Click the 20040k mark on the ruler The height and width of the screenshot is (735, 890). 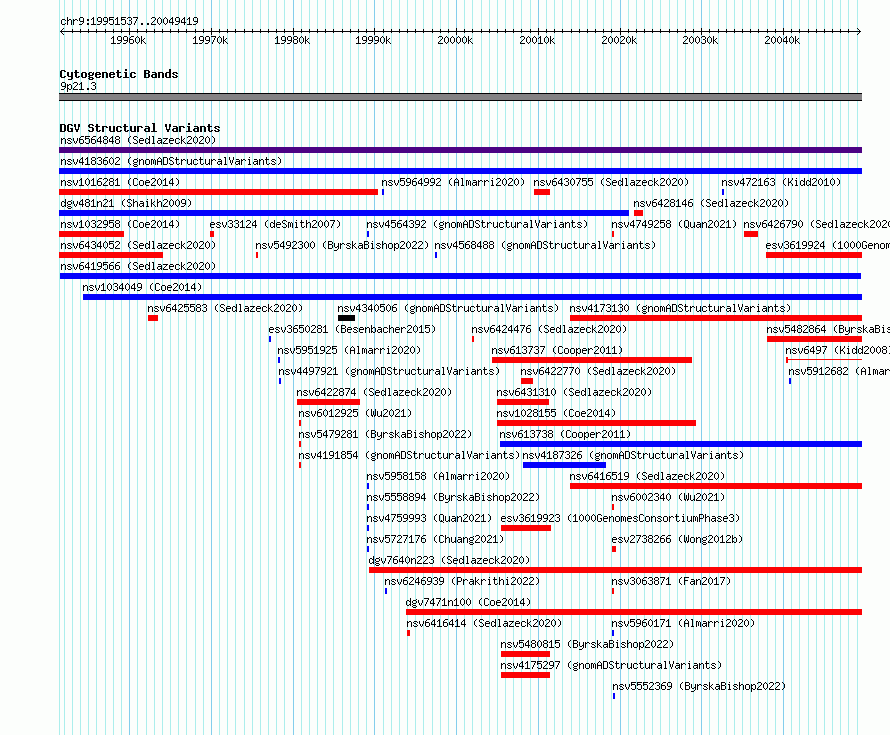tap(782, 40)
